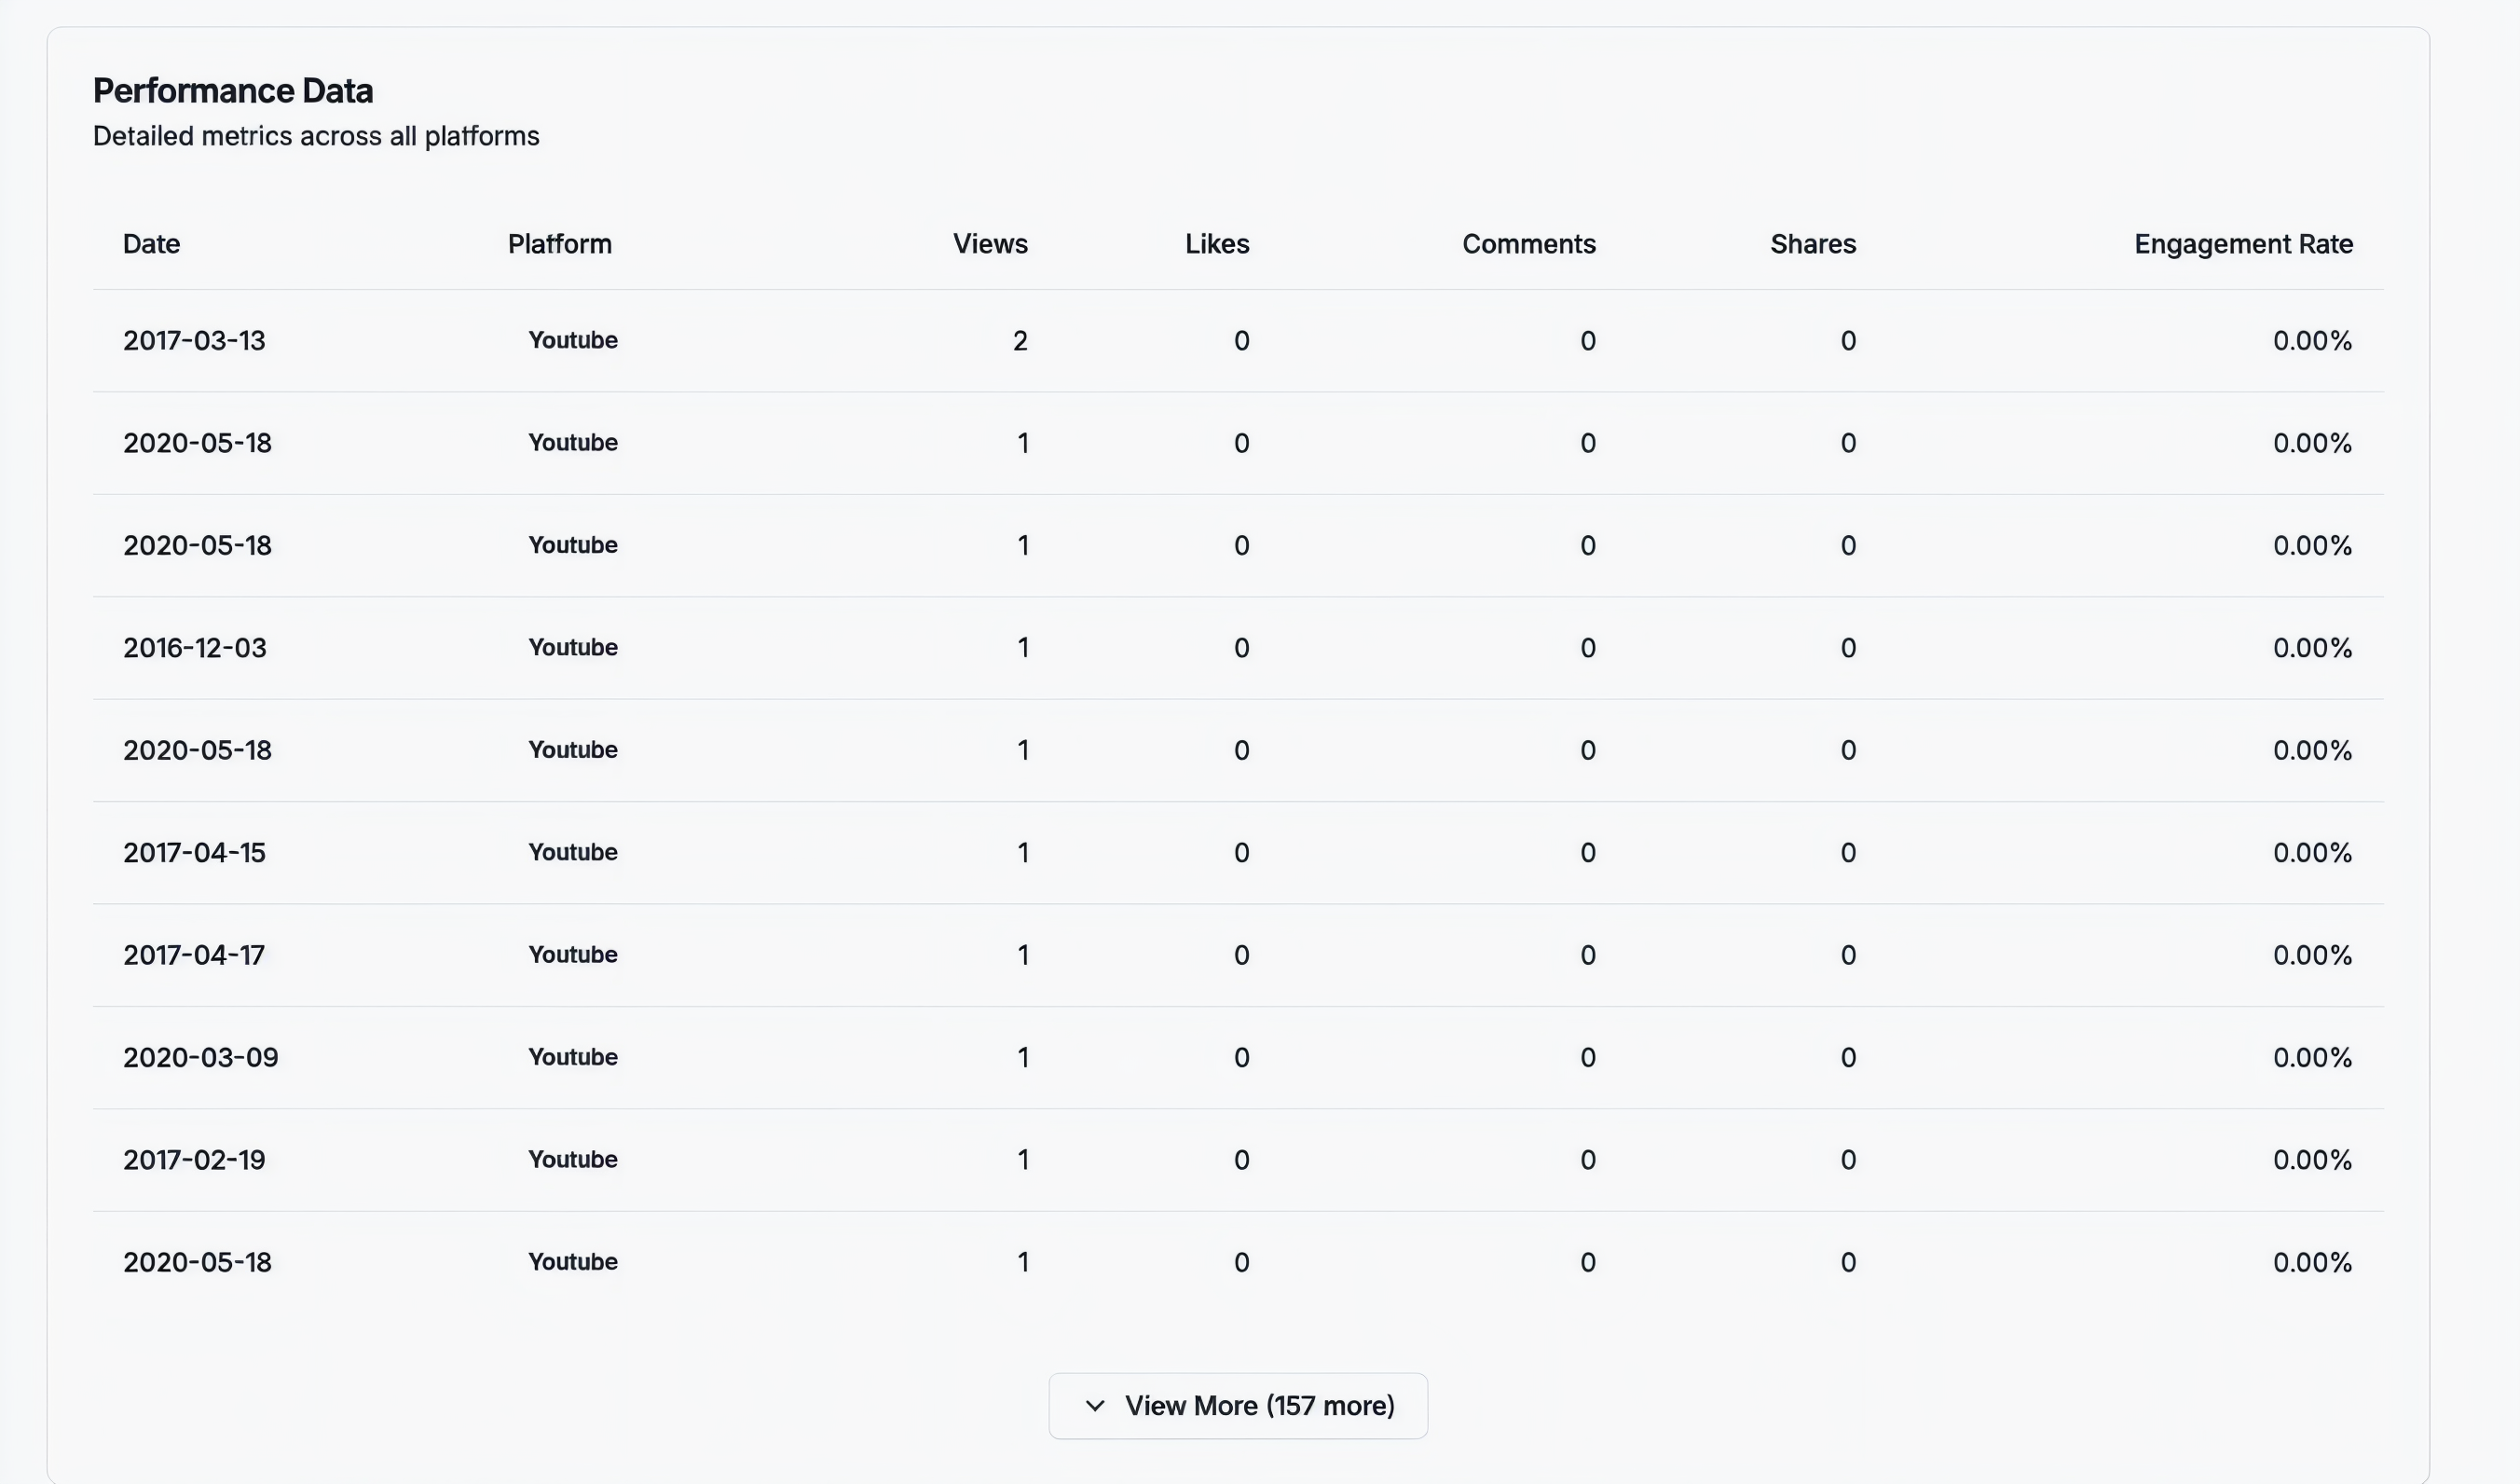The image size is (2520, 1484).
Task: Select the 2017-03-13 row date
Action: (x=194, y=341)
